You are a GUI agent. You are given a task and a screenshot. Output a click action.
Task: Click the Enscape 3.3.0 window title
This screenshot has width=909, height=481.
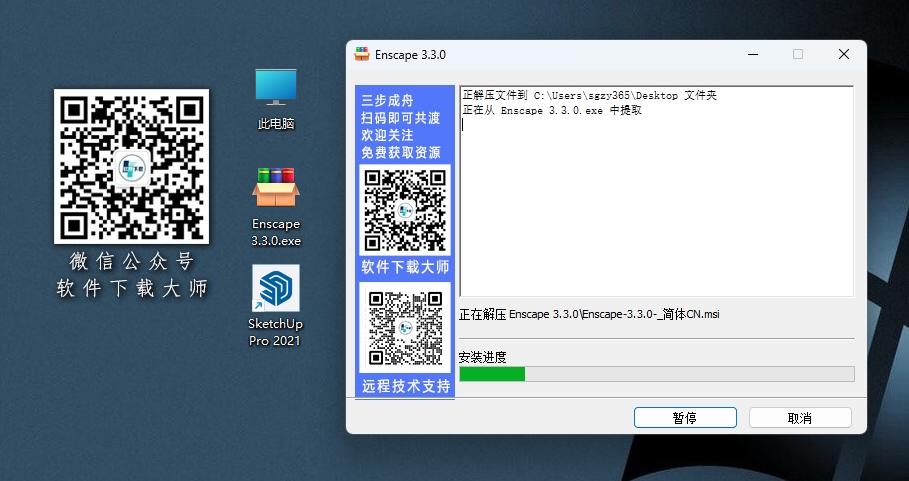click(x=410, y=54)
